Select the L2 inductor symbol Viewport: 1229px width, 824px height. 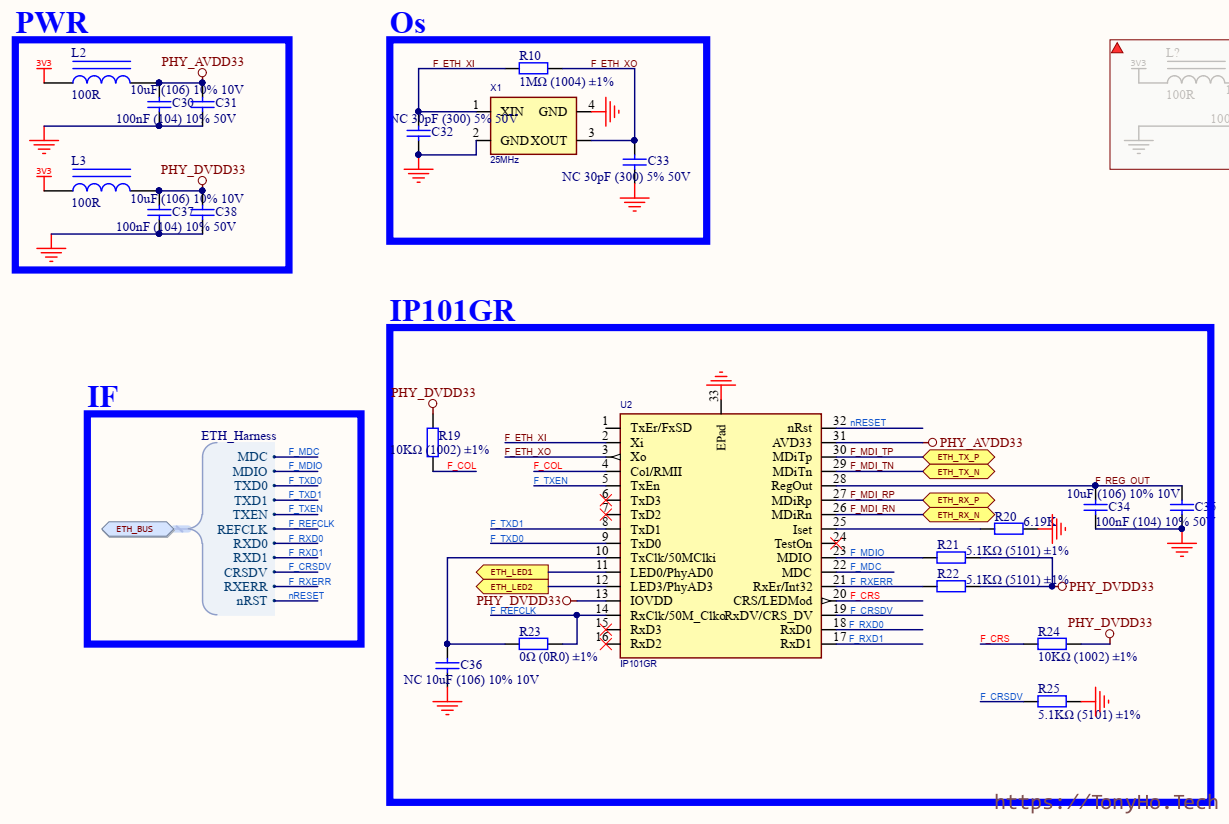click(x=101, y=80)
